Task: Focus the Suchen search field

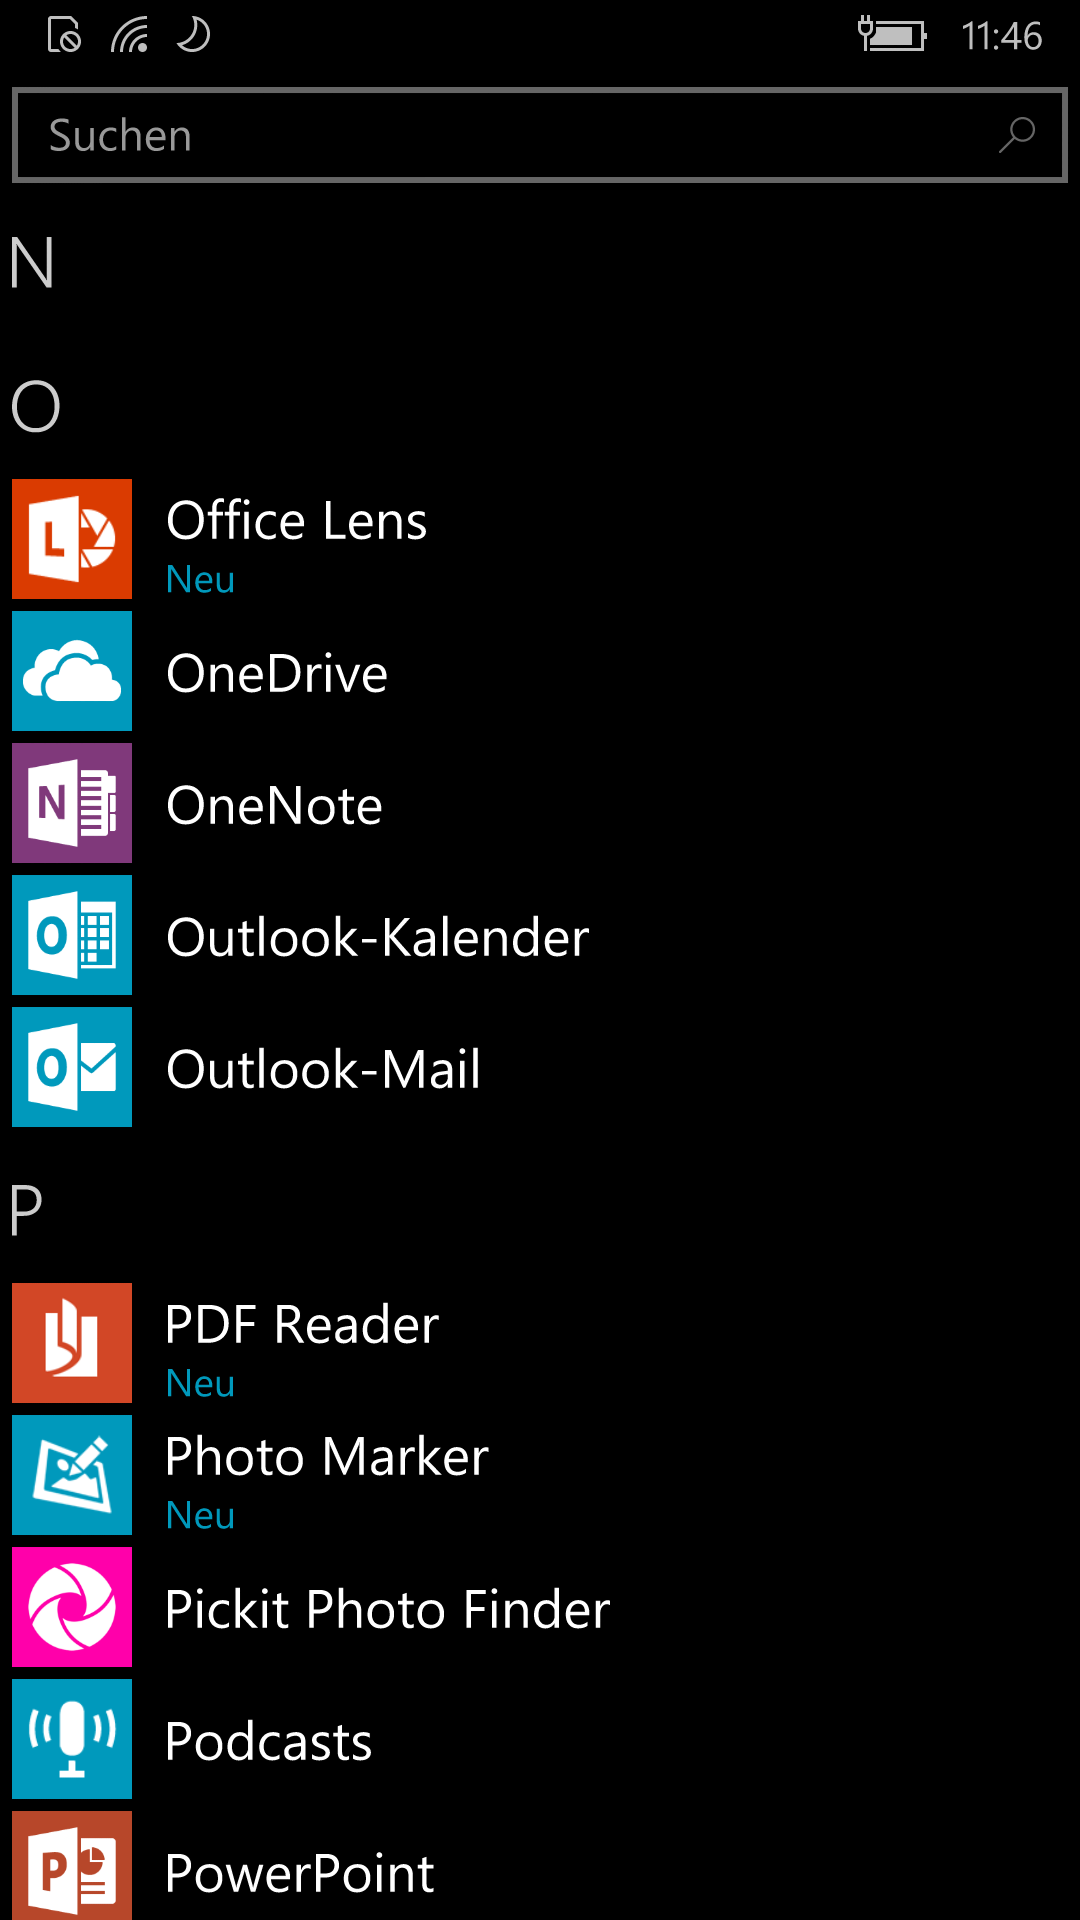Action: 540,135
